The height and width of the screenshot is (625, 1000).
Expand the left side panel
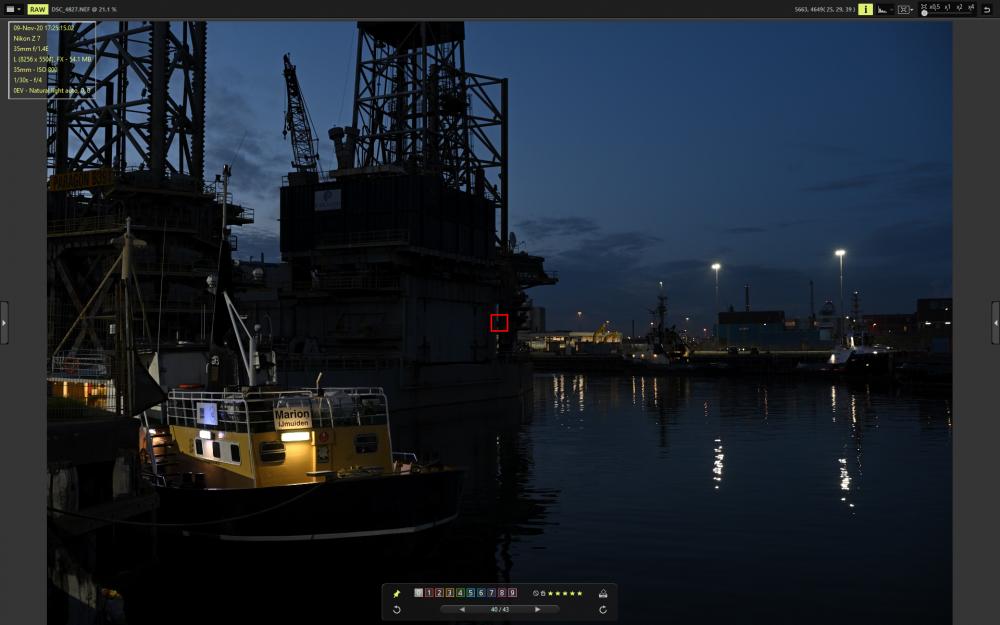(x=4, y=323)
